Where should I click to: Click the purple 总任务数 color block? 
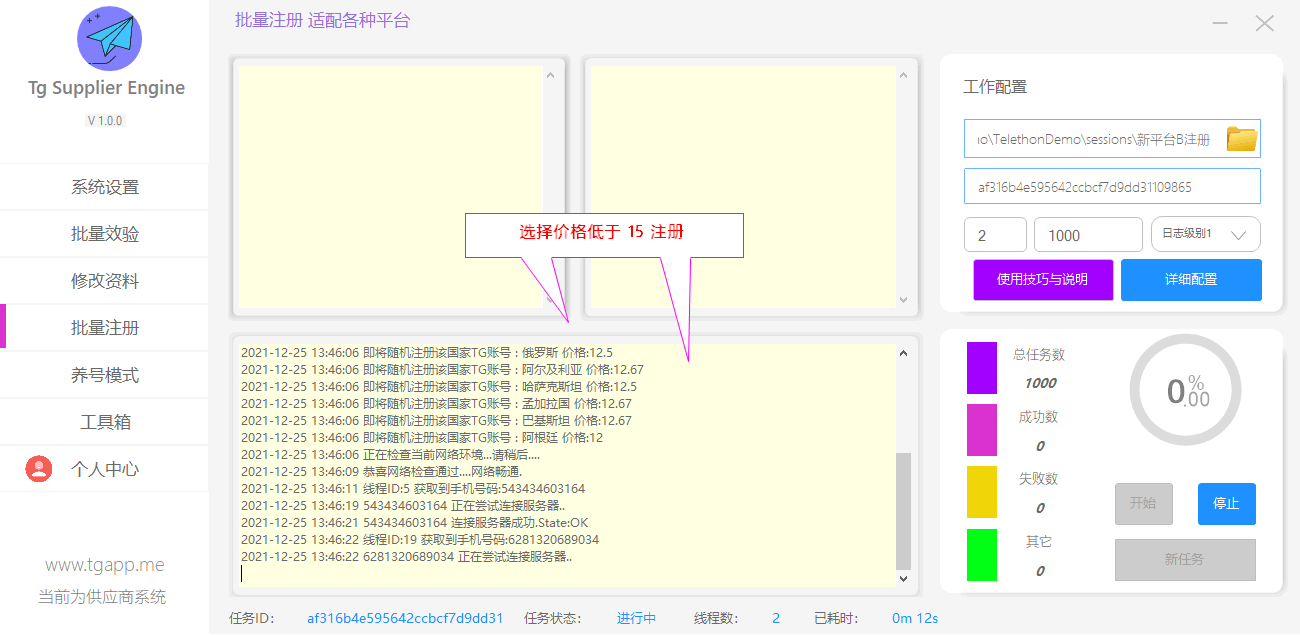981,367
